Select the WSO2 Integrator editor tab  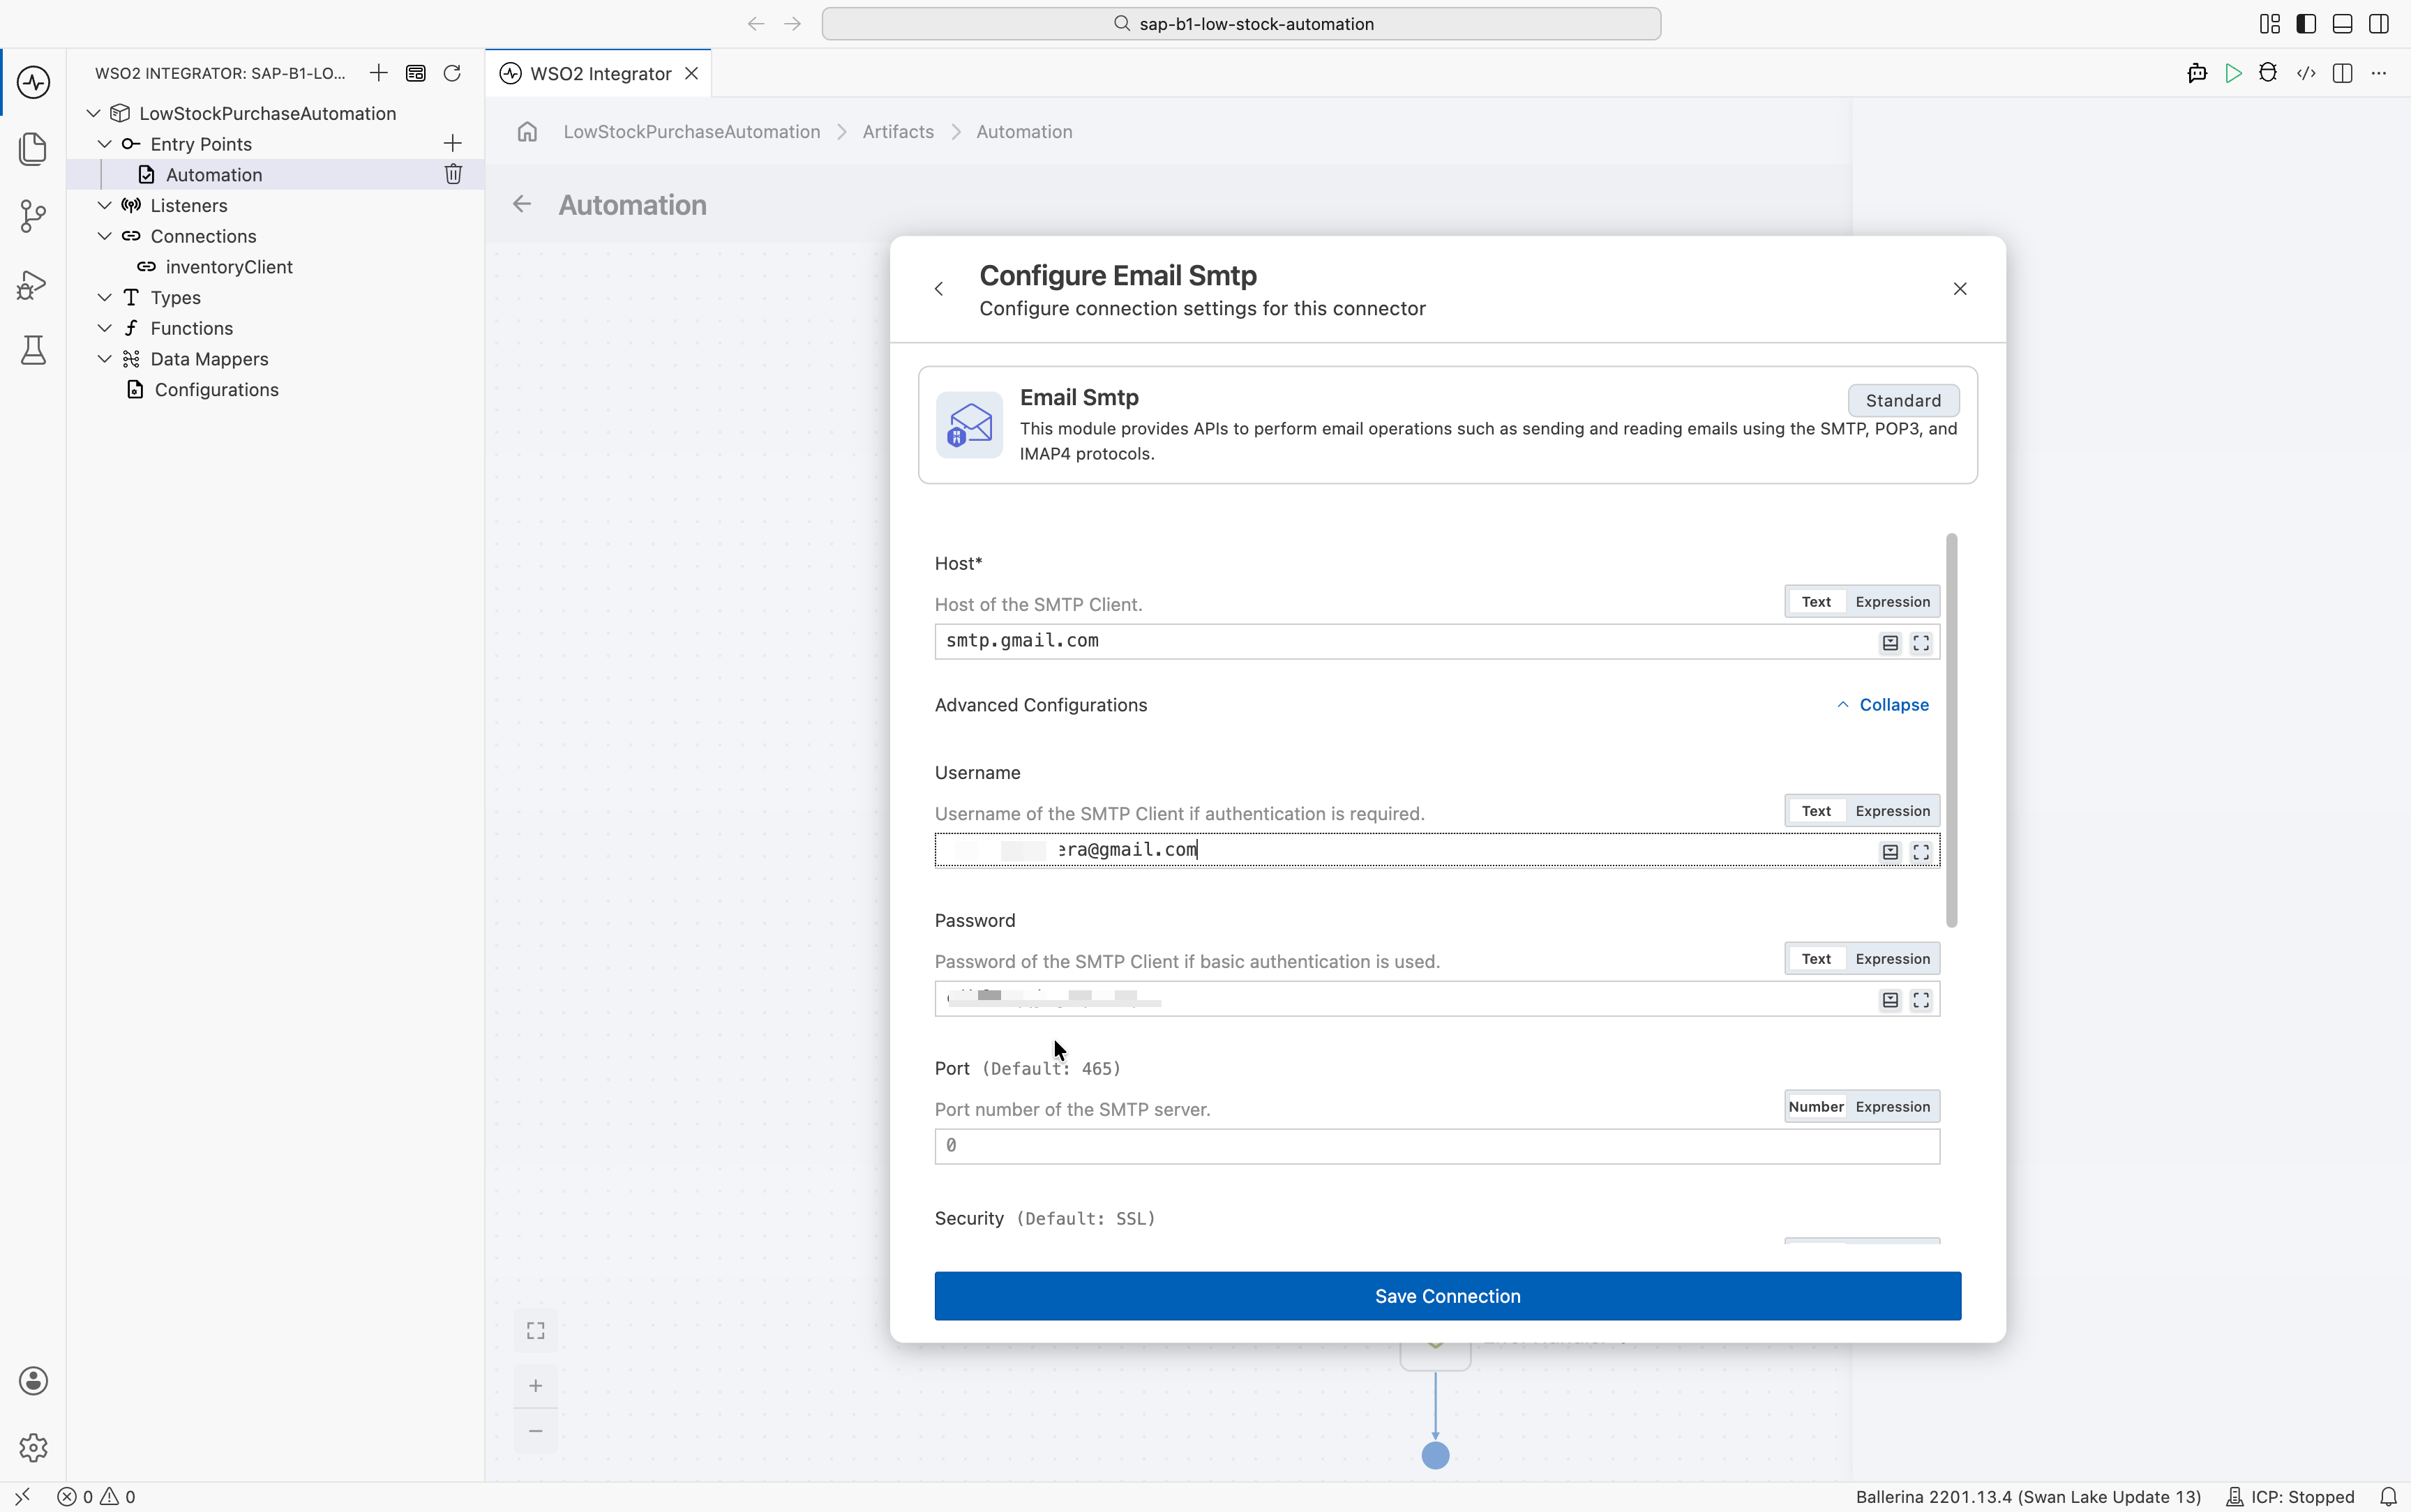click(x=598, y=73)
